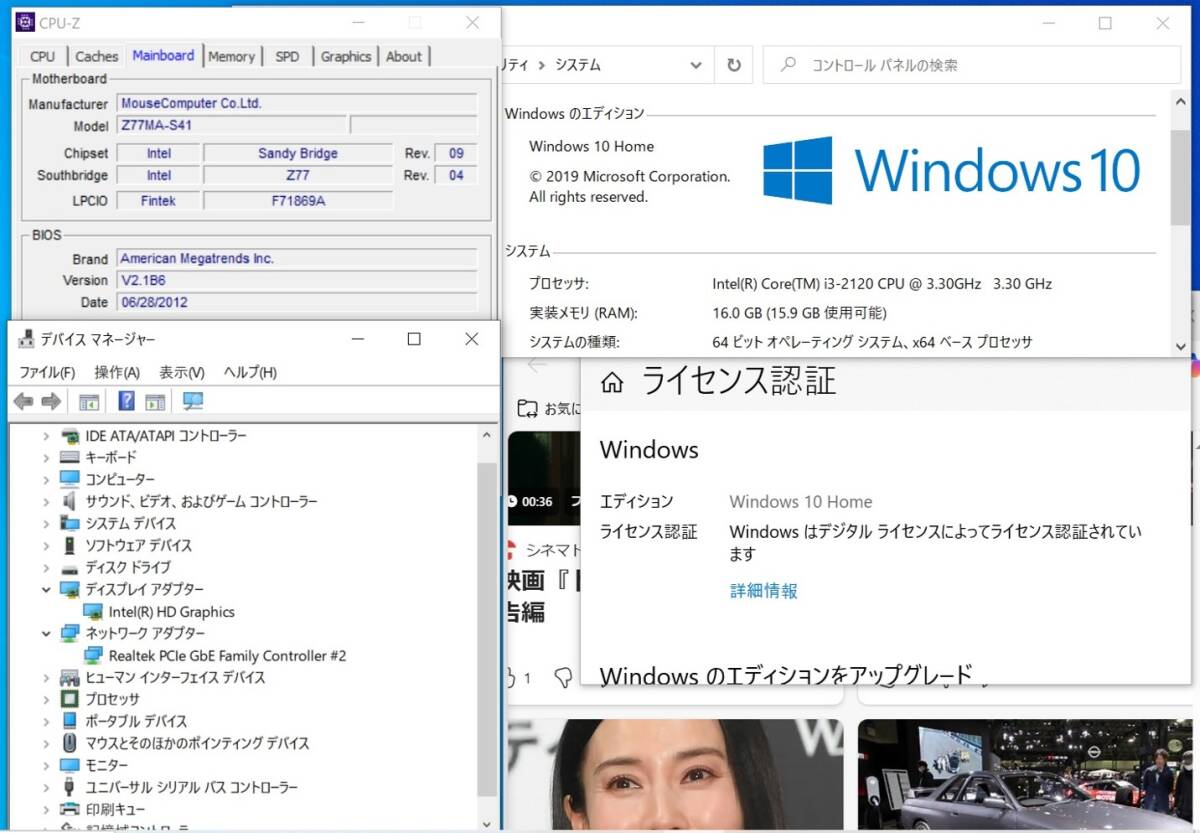Screen dimensions: 1200x833
Task: Click the 印刷キュー printer icon
Action: 70,809
